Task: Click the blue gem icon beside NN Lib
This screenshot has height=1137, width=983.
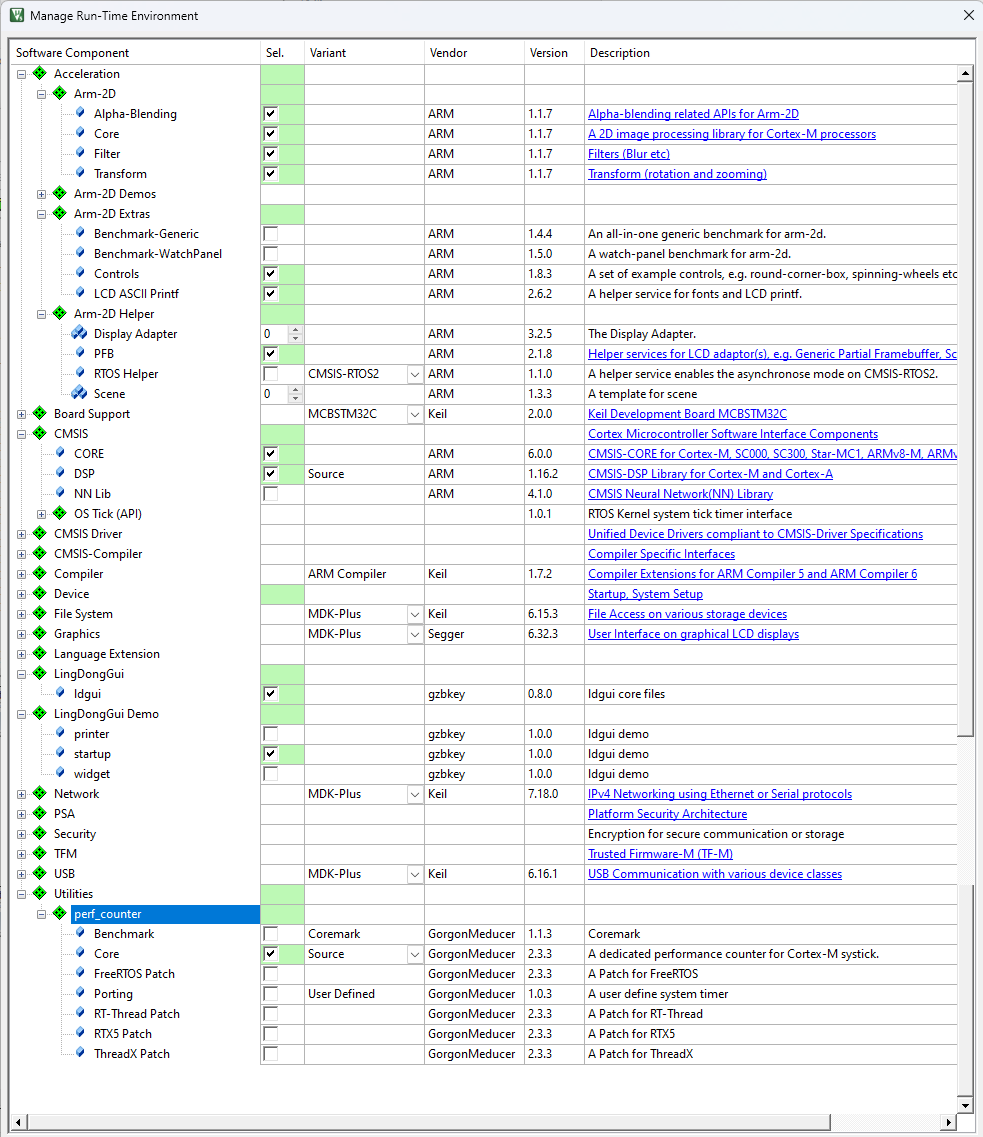Action: tap(60, 493)
